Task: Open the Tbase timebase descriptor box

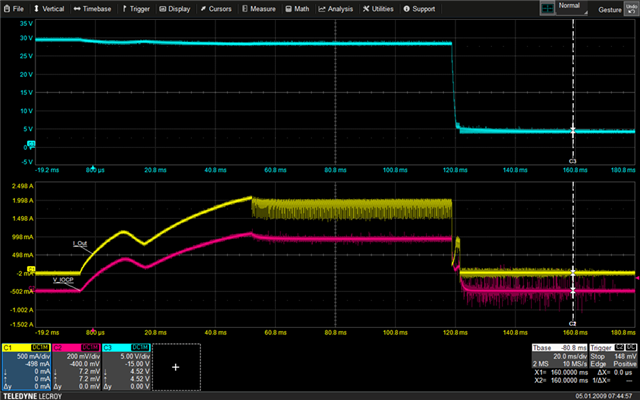Action: [559, 356]
